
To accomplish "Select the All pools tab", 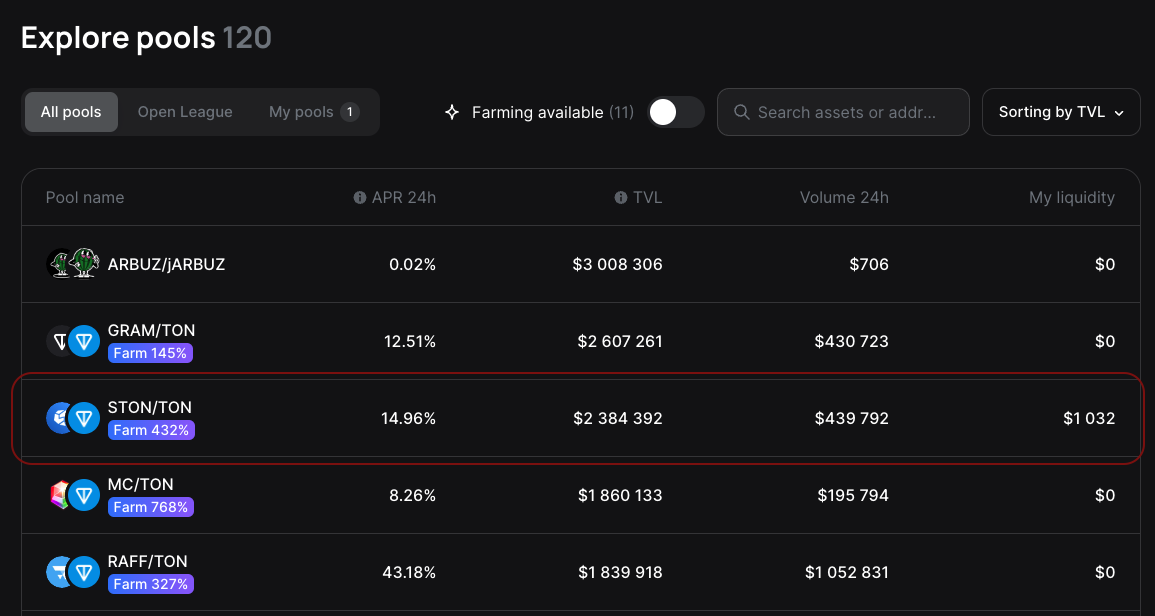I will [x=71, y=112].
